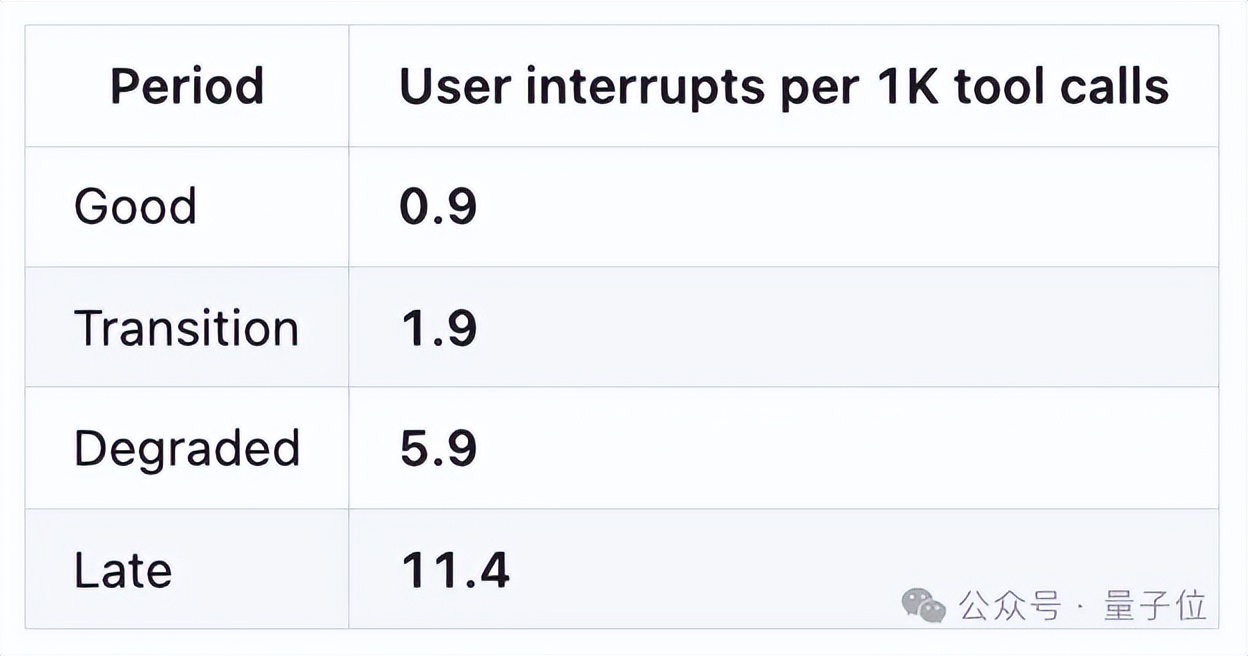This screenshot has height=656, width=1248.
Task: Click the letter 'P' in Period header
Action: coord(123,87)
